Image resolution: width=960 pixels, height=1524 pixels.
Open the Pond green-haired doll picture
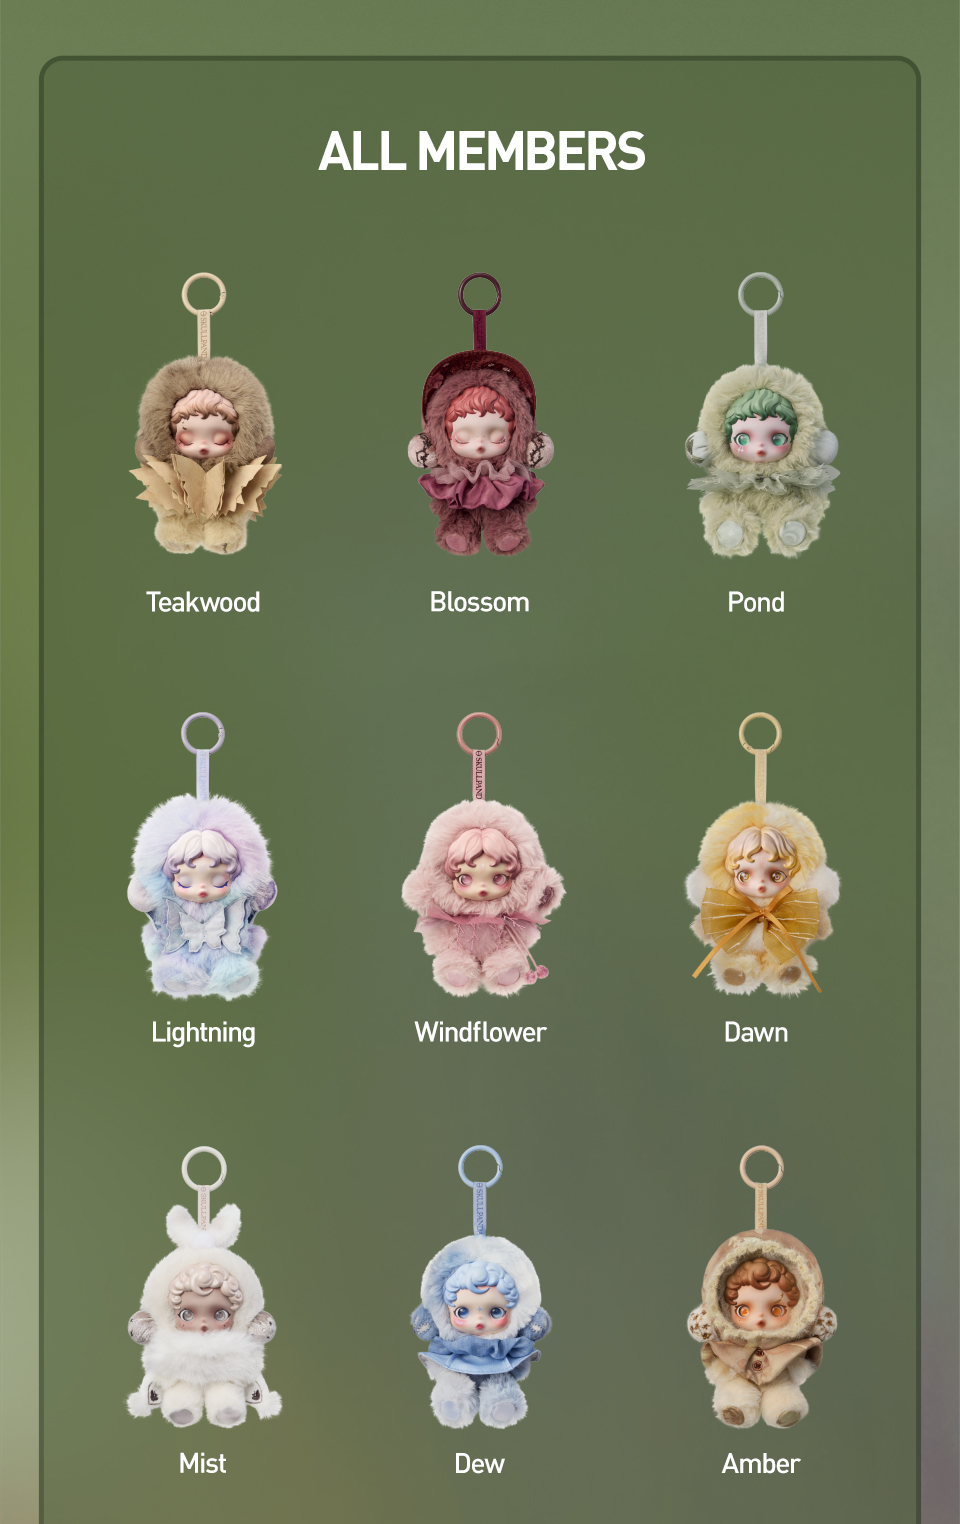[761, 414]
